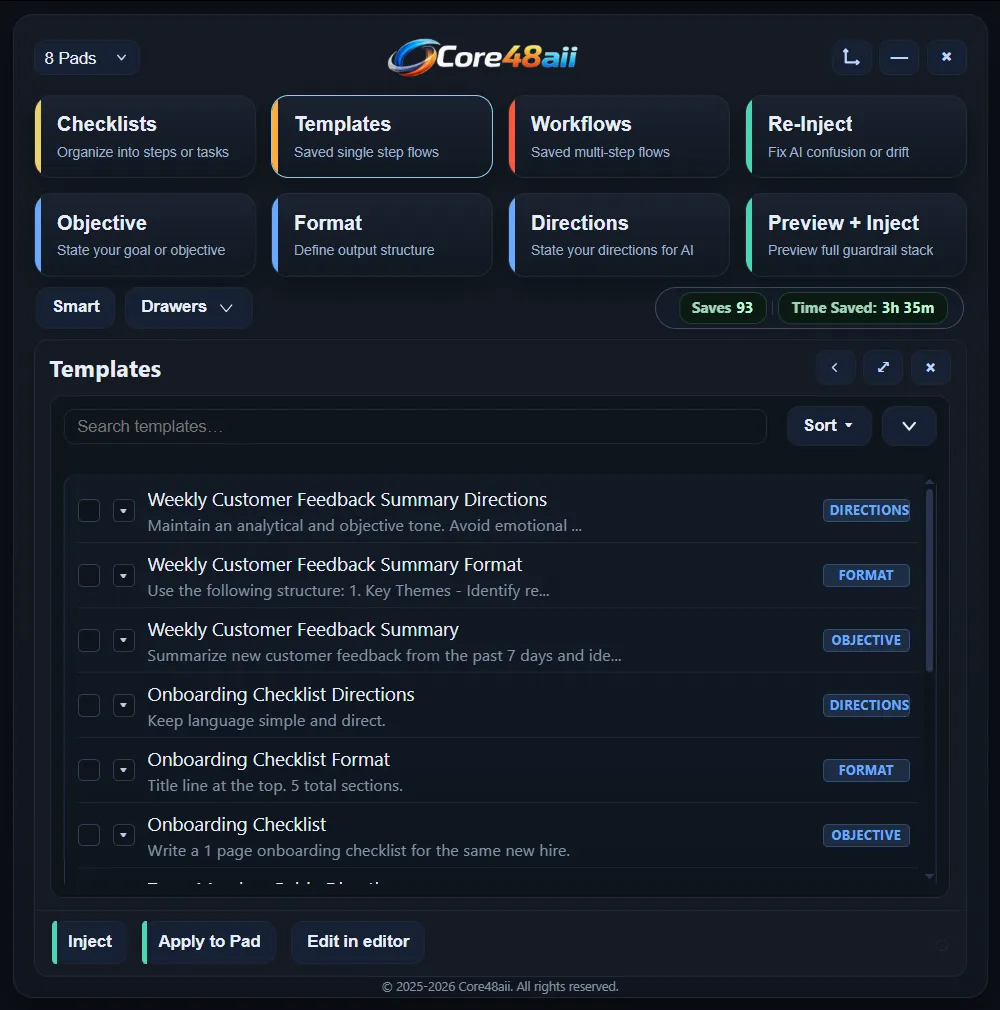Click the back arrow in Templates panel
Viewport: 1000px width, 1010px height.
(835, 367)
